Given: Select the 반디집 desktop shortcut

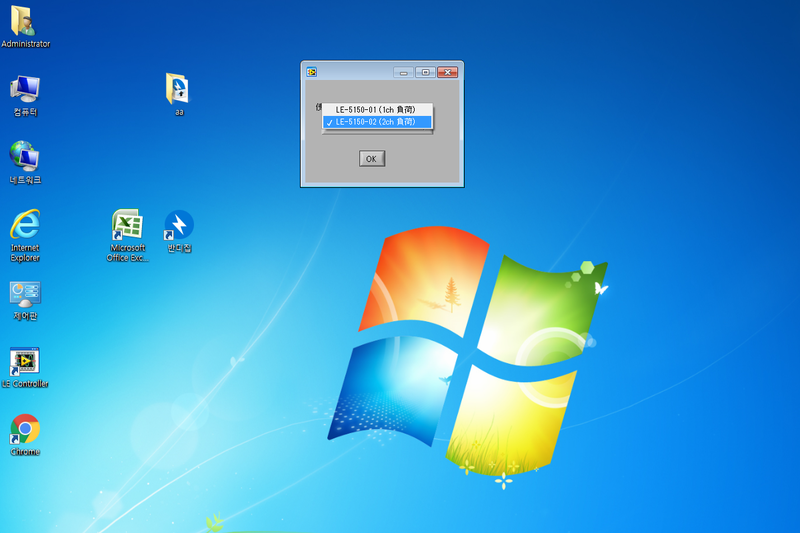Looking at the screenshot, I should [x=179, y=226].
